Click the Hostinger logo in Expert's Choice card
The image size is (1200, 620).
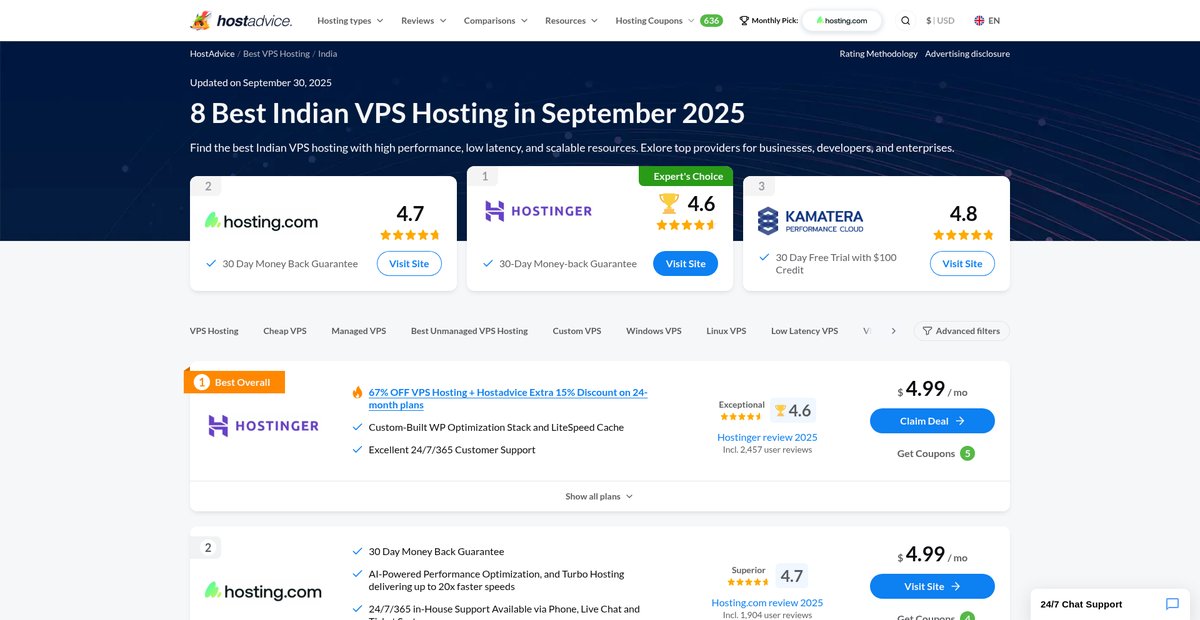[x=539, y=211]
